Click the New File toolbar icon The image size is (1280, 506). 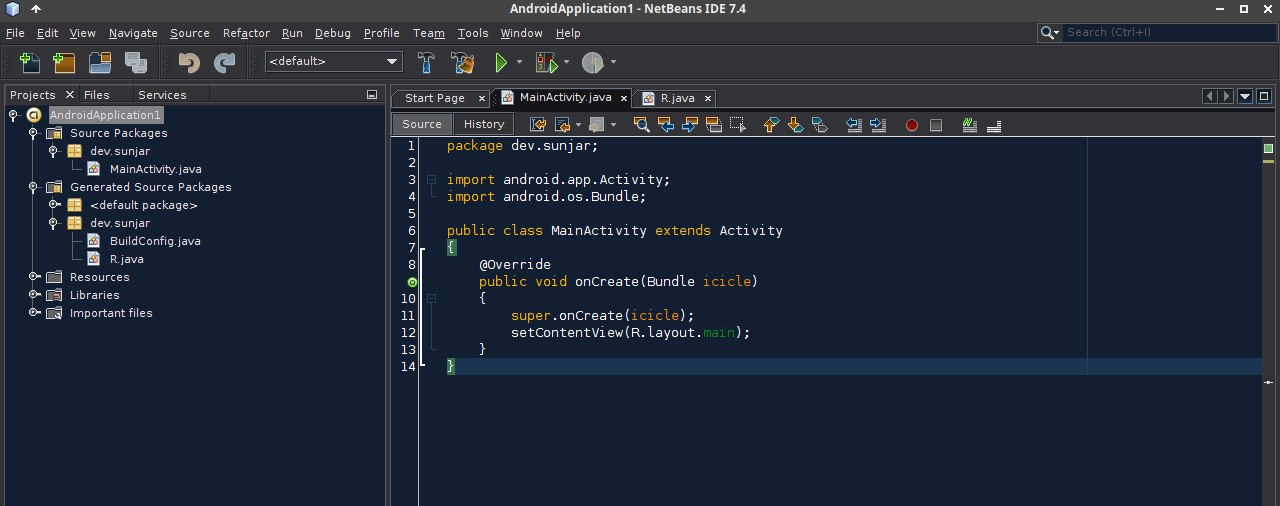[29, 62]
